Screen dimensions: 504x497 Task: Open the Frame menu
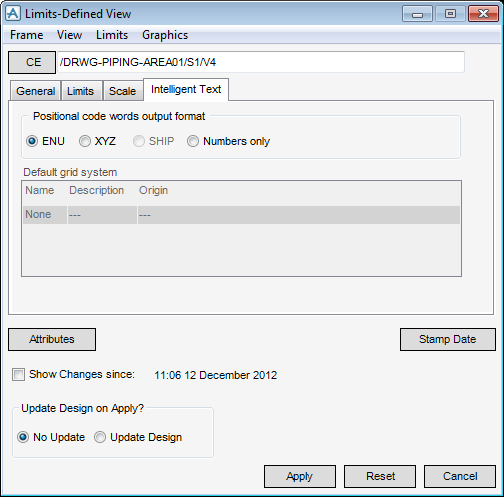(x=27, y=35)
